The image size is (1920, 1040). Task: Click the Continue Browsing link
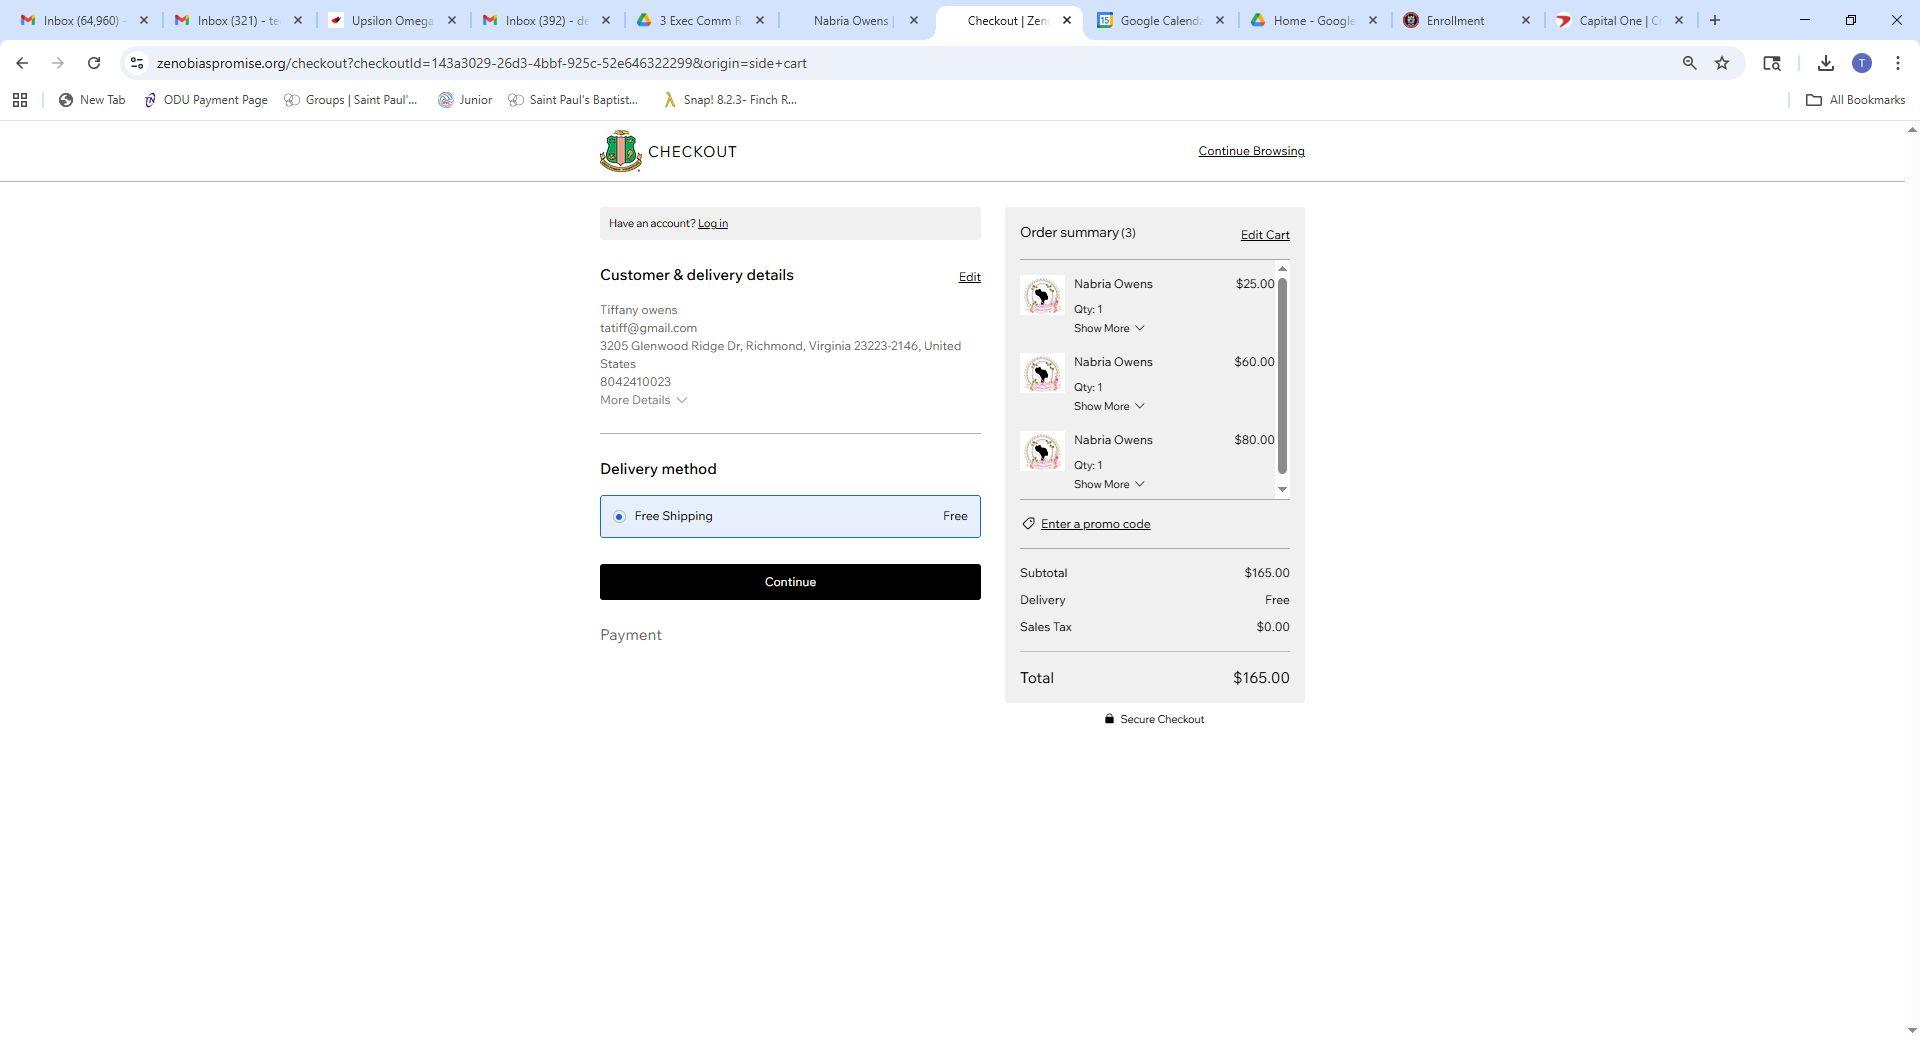tap(1251, 151)
